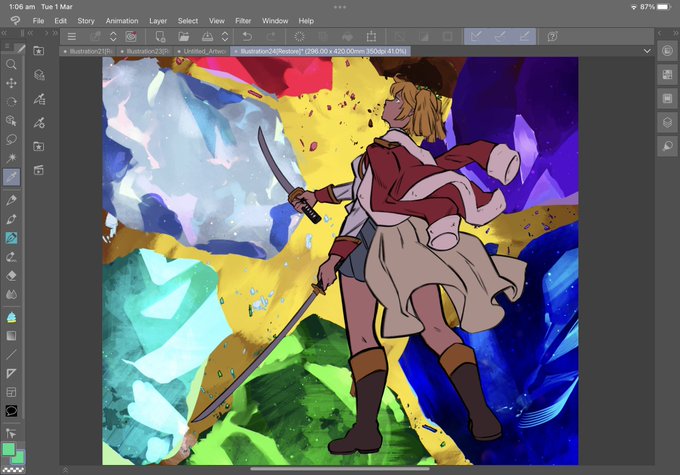Select the Blend droplets tool
Image resolution: width=680 pixels, height=475 pixels.
coord(11,295)
